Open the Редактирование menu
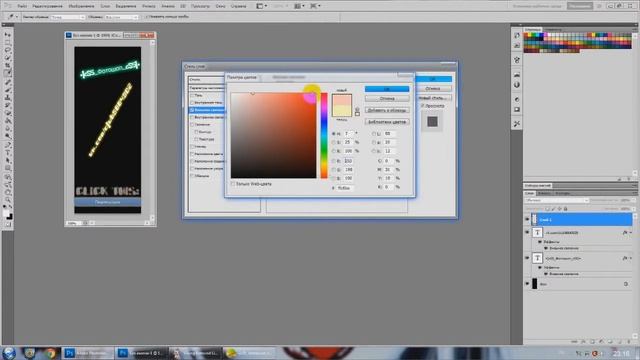This screenshot has width=640, height=360. [x=47, y=6]
